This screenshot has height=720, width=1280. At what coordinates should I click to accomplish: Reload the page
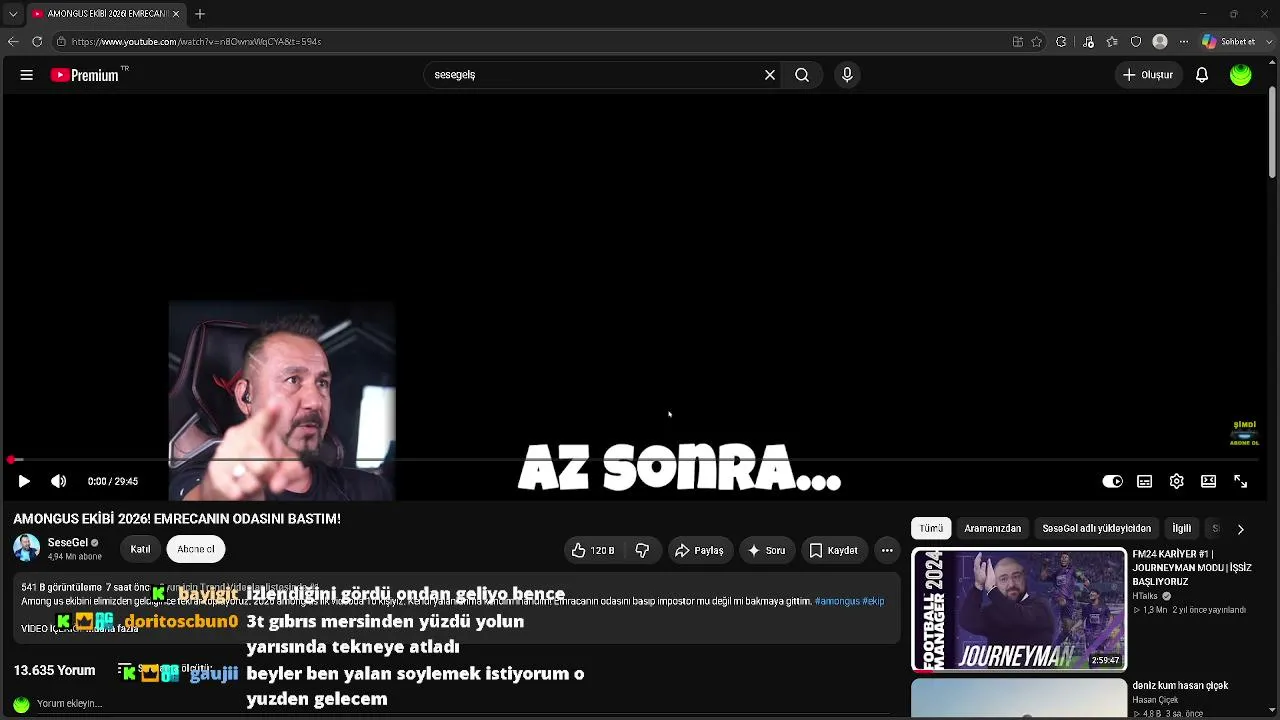(x=37, y=42)
